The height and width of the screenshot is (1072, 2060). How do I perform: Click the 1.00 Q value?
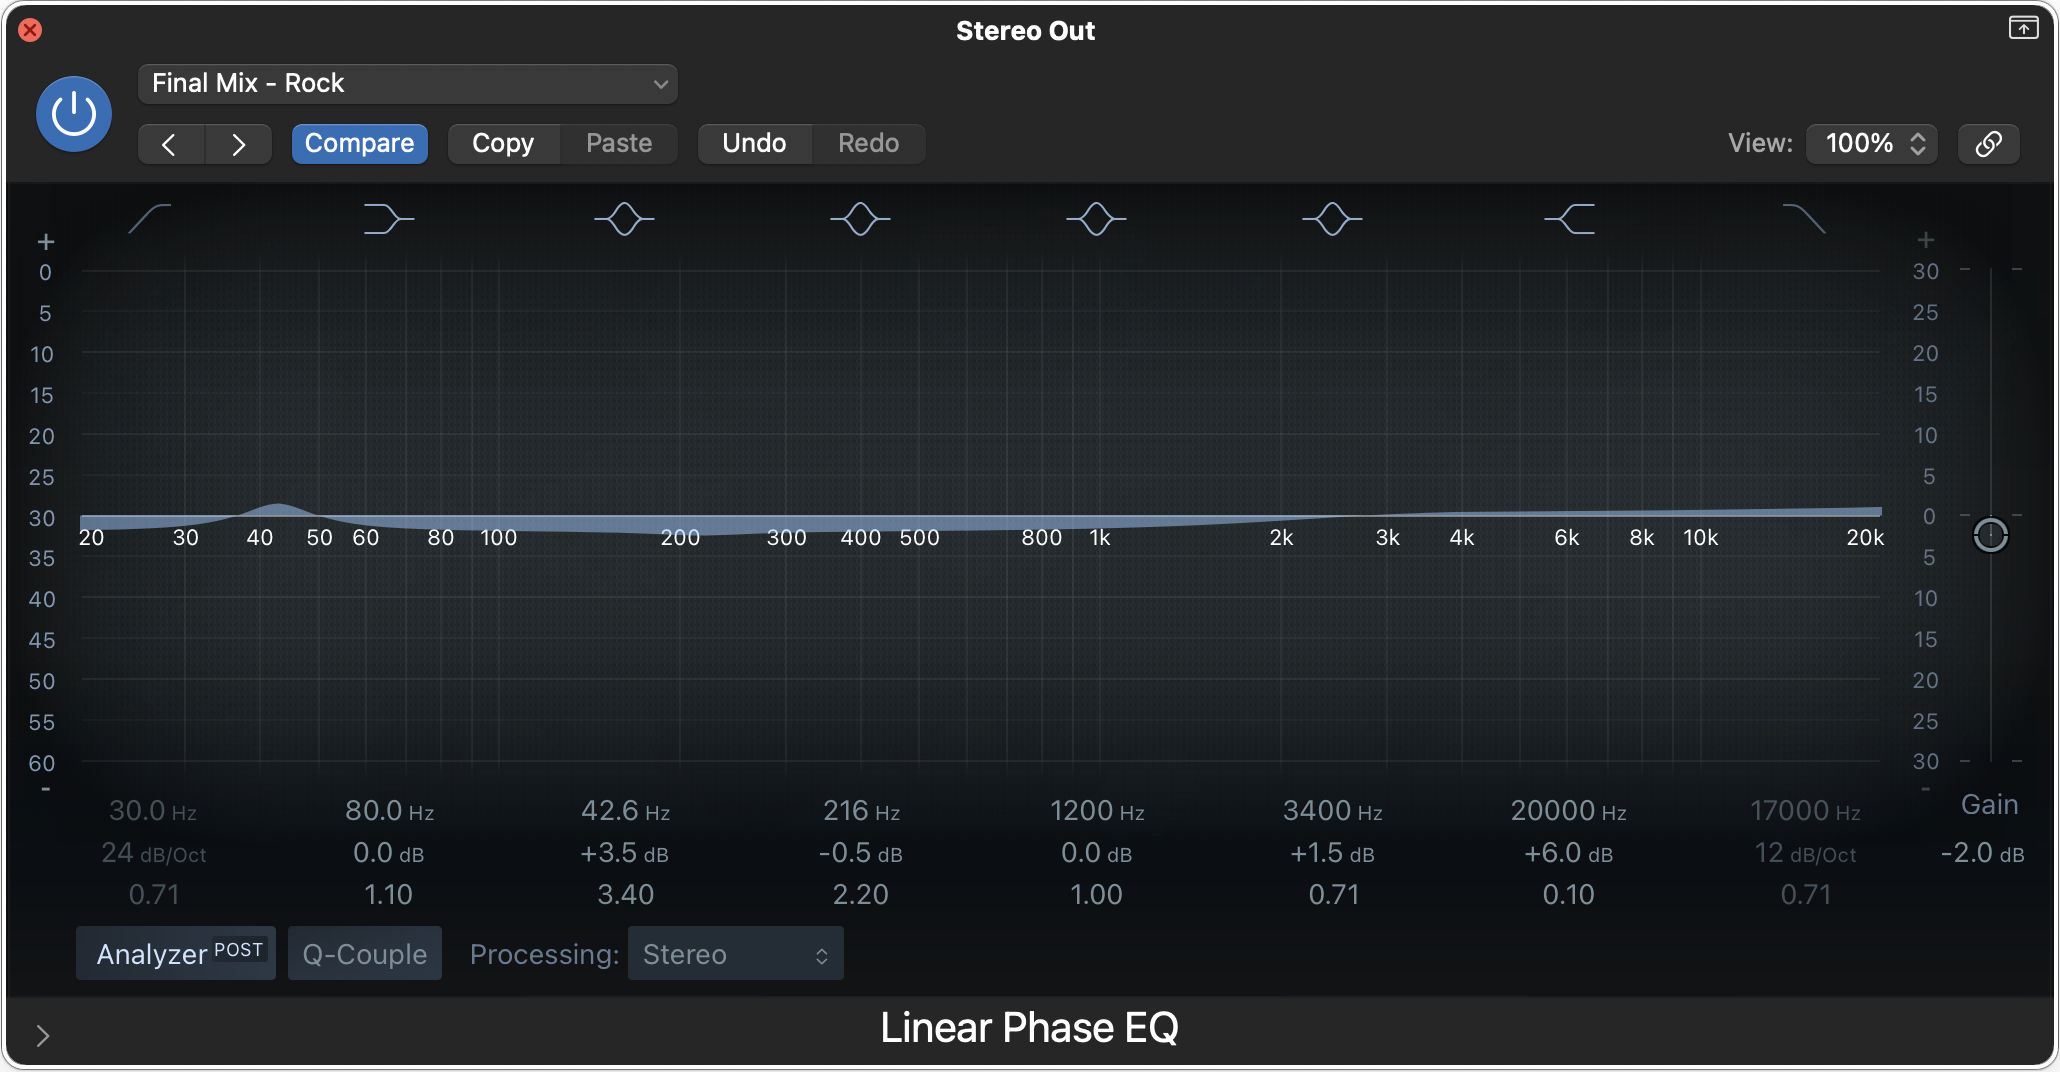(1096, 895)
